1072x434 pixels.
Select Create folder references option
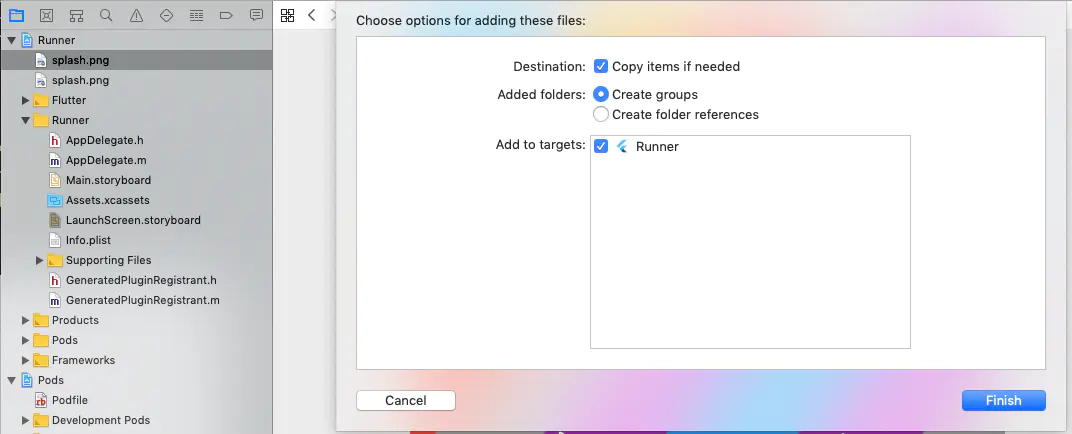[601, 114]
